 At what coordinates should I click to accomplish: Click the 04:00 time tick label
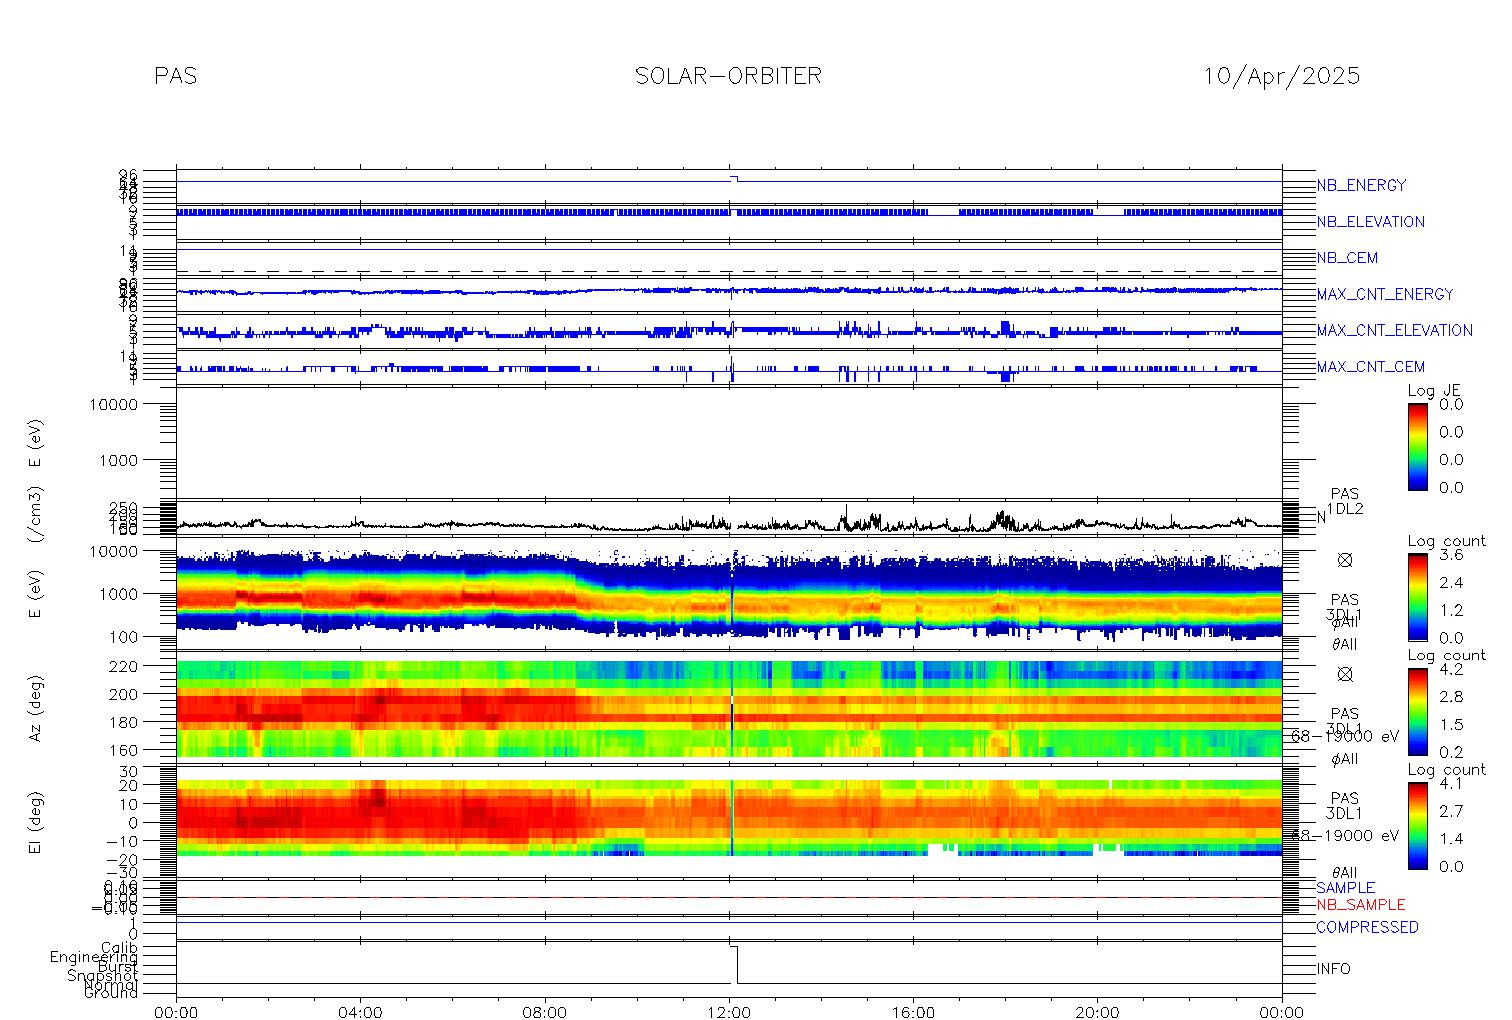point(360,1012)
